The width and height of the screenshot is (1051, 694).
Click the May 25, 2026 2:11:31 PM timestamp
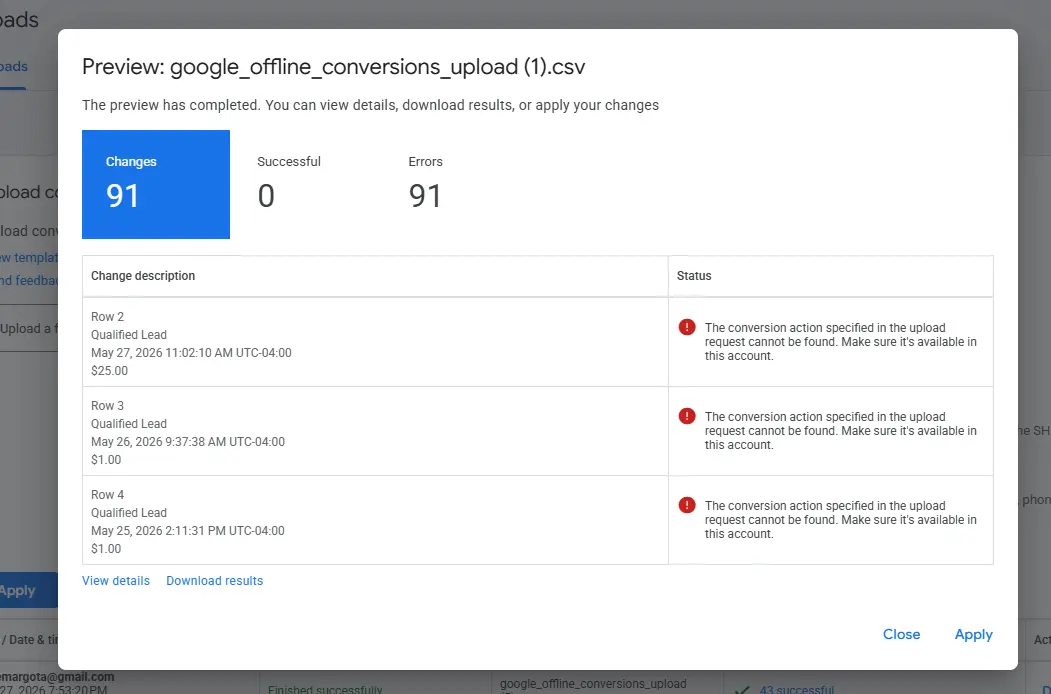click(188, 530)
